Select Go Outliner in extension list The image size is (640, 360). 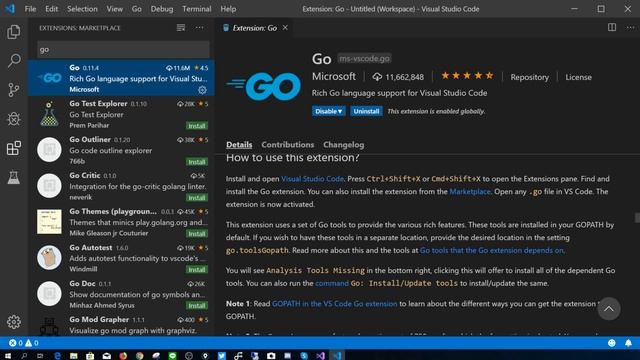pyautogui.click(x=121, y=150)
